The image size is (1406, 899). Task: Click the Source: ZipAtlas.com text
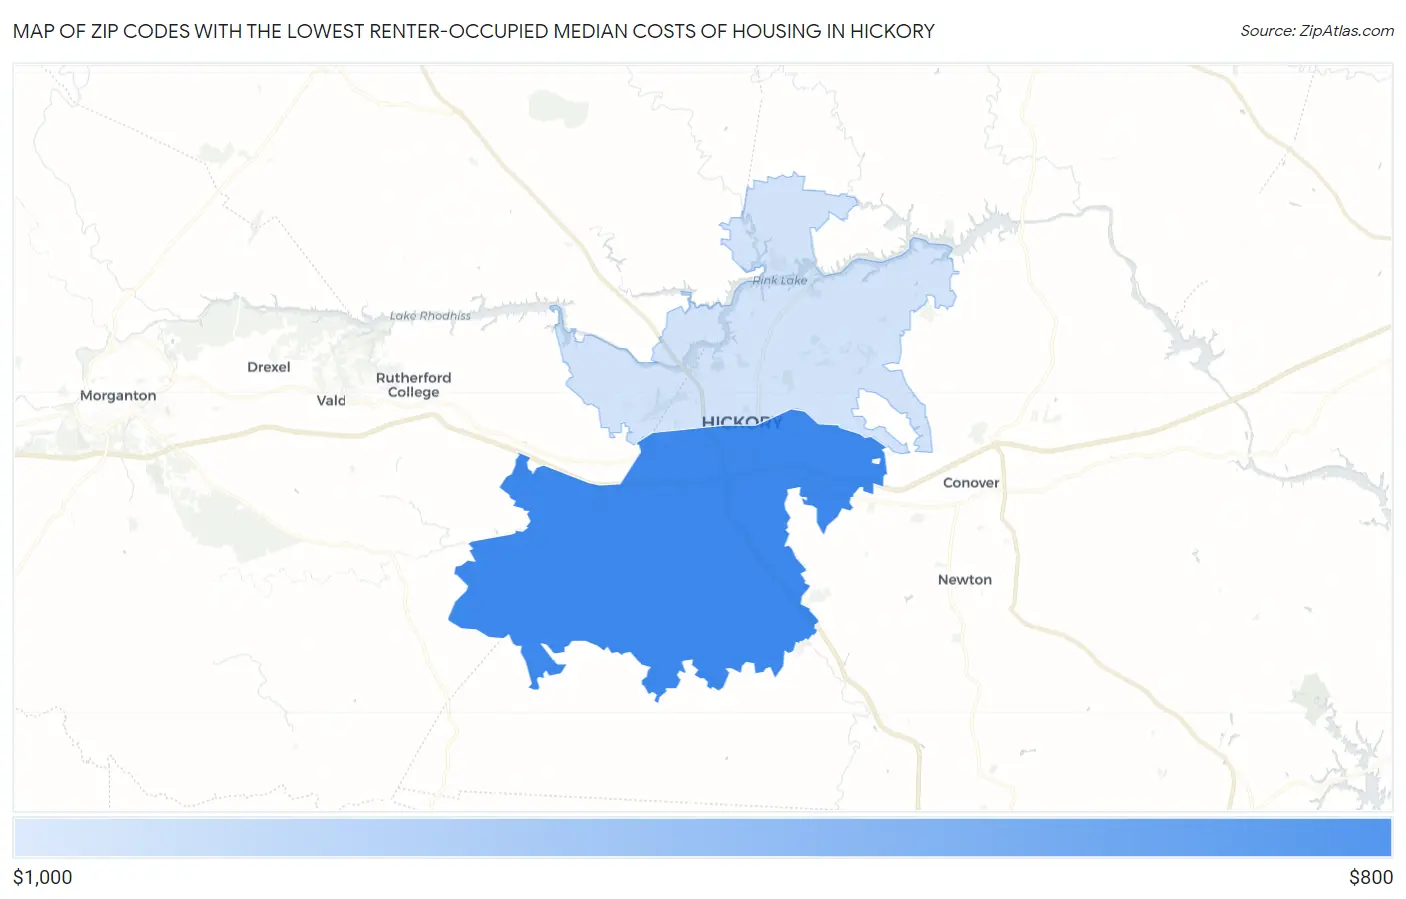(1317, 31)
